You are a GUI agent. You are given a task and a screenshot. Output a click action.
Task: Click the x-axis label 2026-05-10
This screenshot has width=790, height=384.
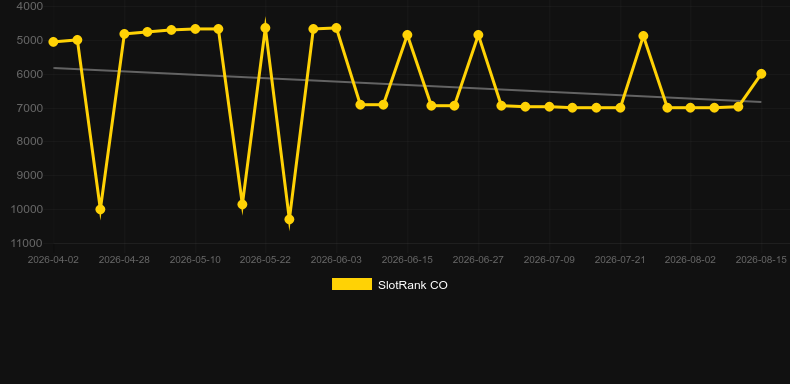[x=195, y=260]
